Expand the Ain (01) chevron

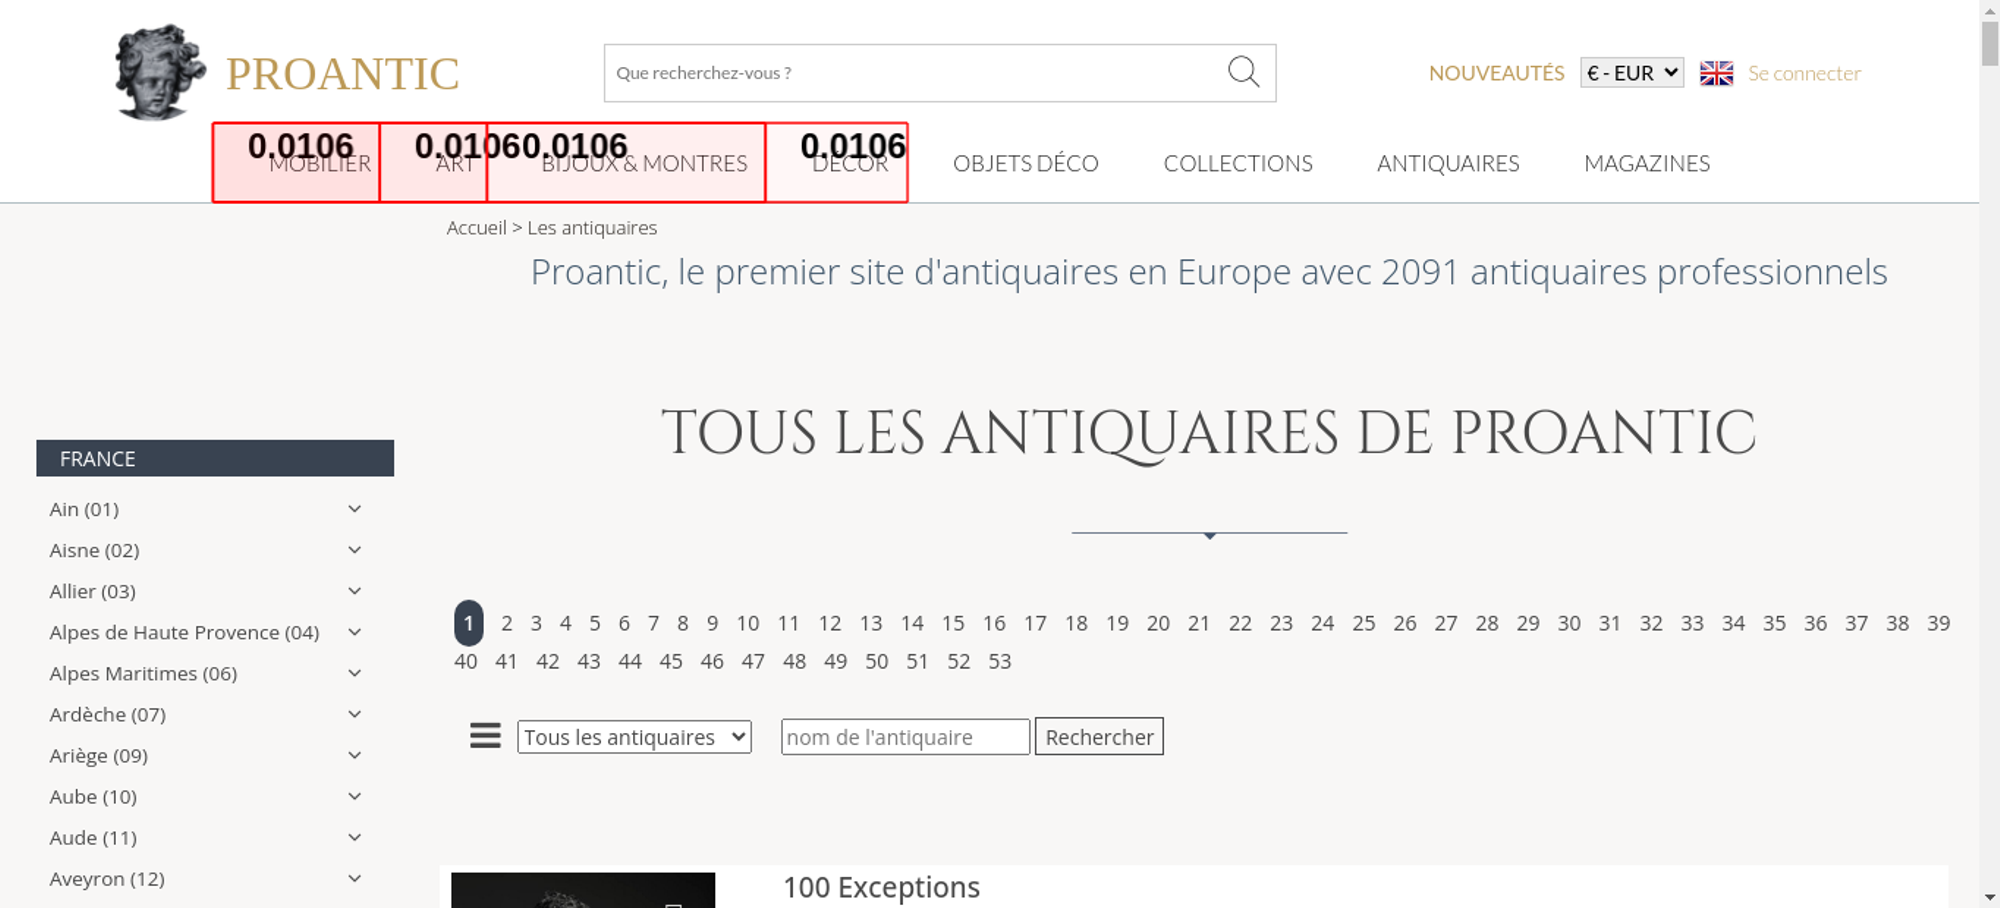click(x=354, y=509)
